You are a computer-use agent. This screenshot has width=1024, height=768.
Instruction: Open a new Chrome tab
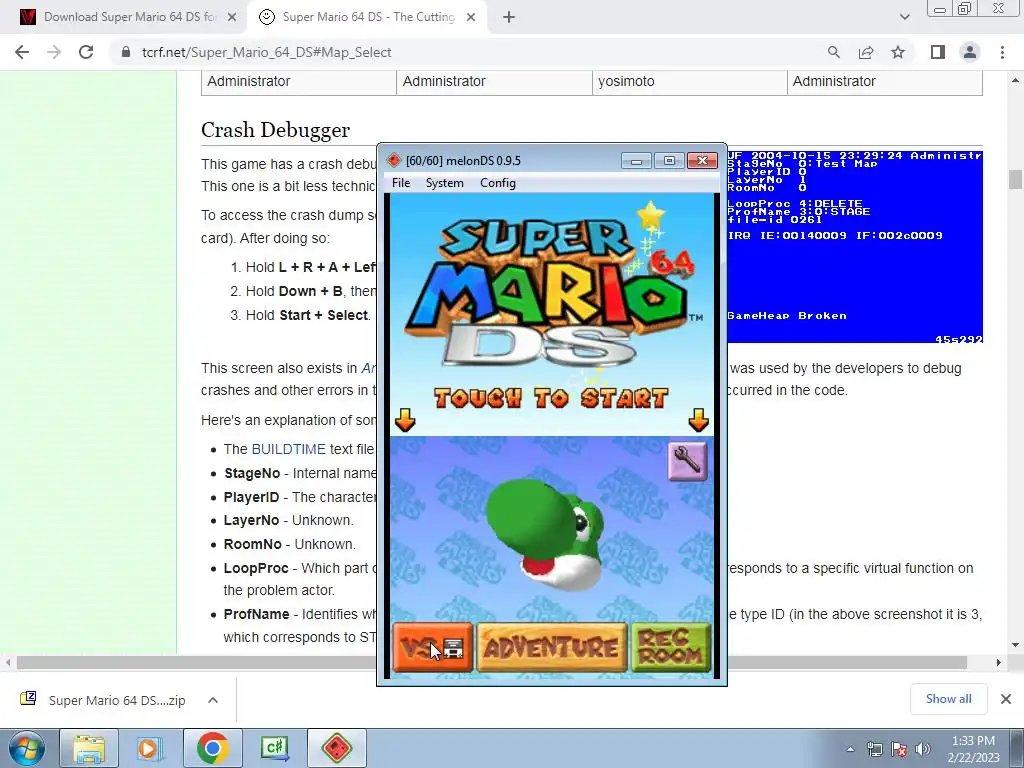click(509, 17)
